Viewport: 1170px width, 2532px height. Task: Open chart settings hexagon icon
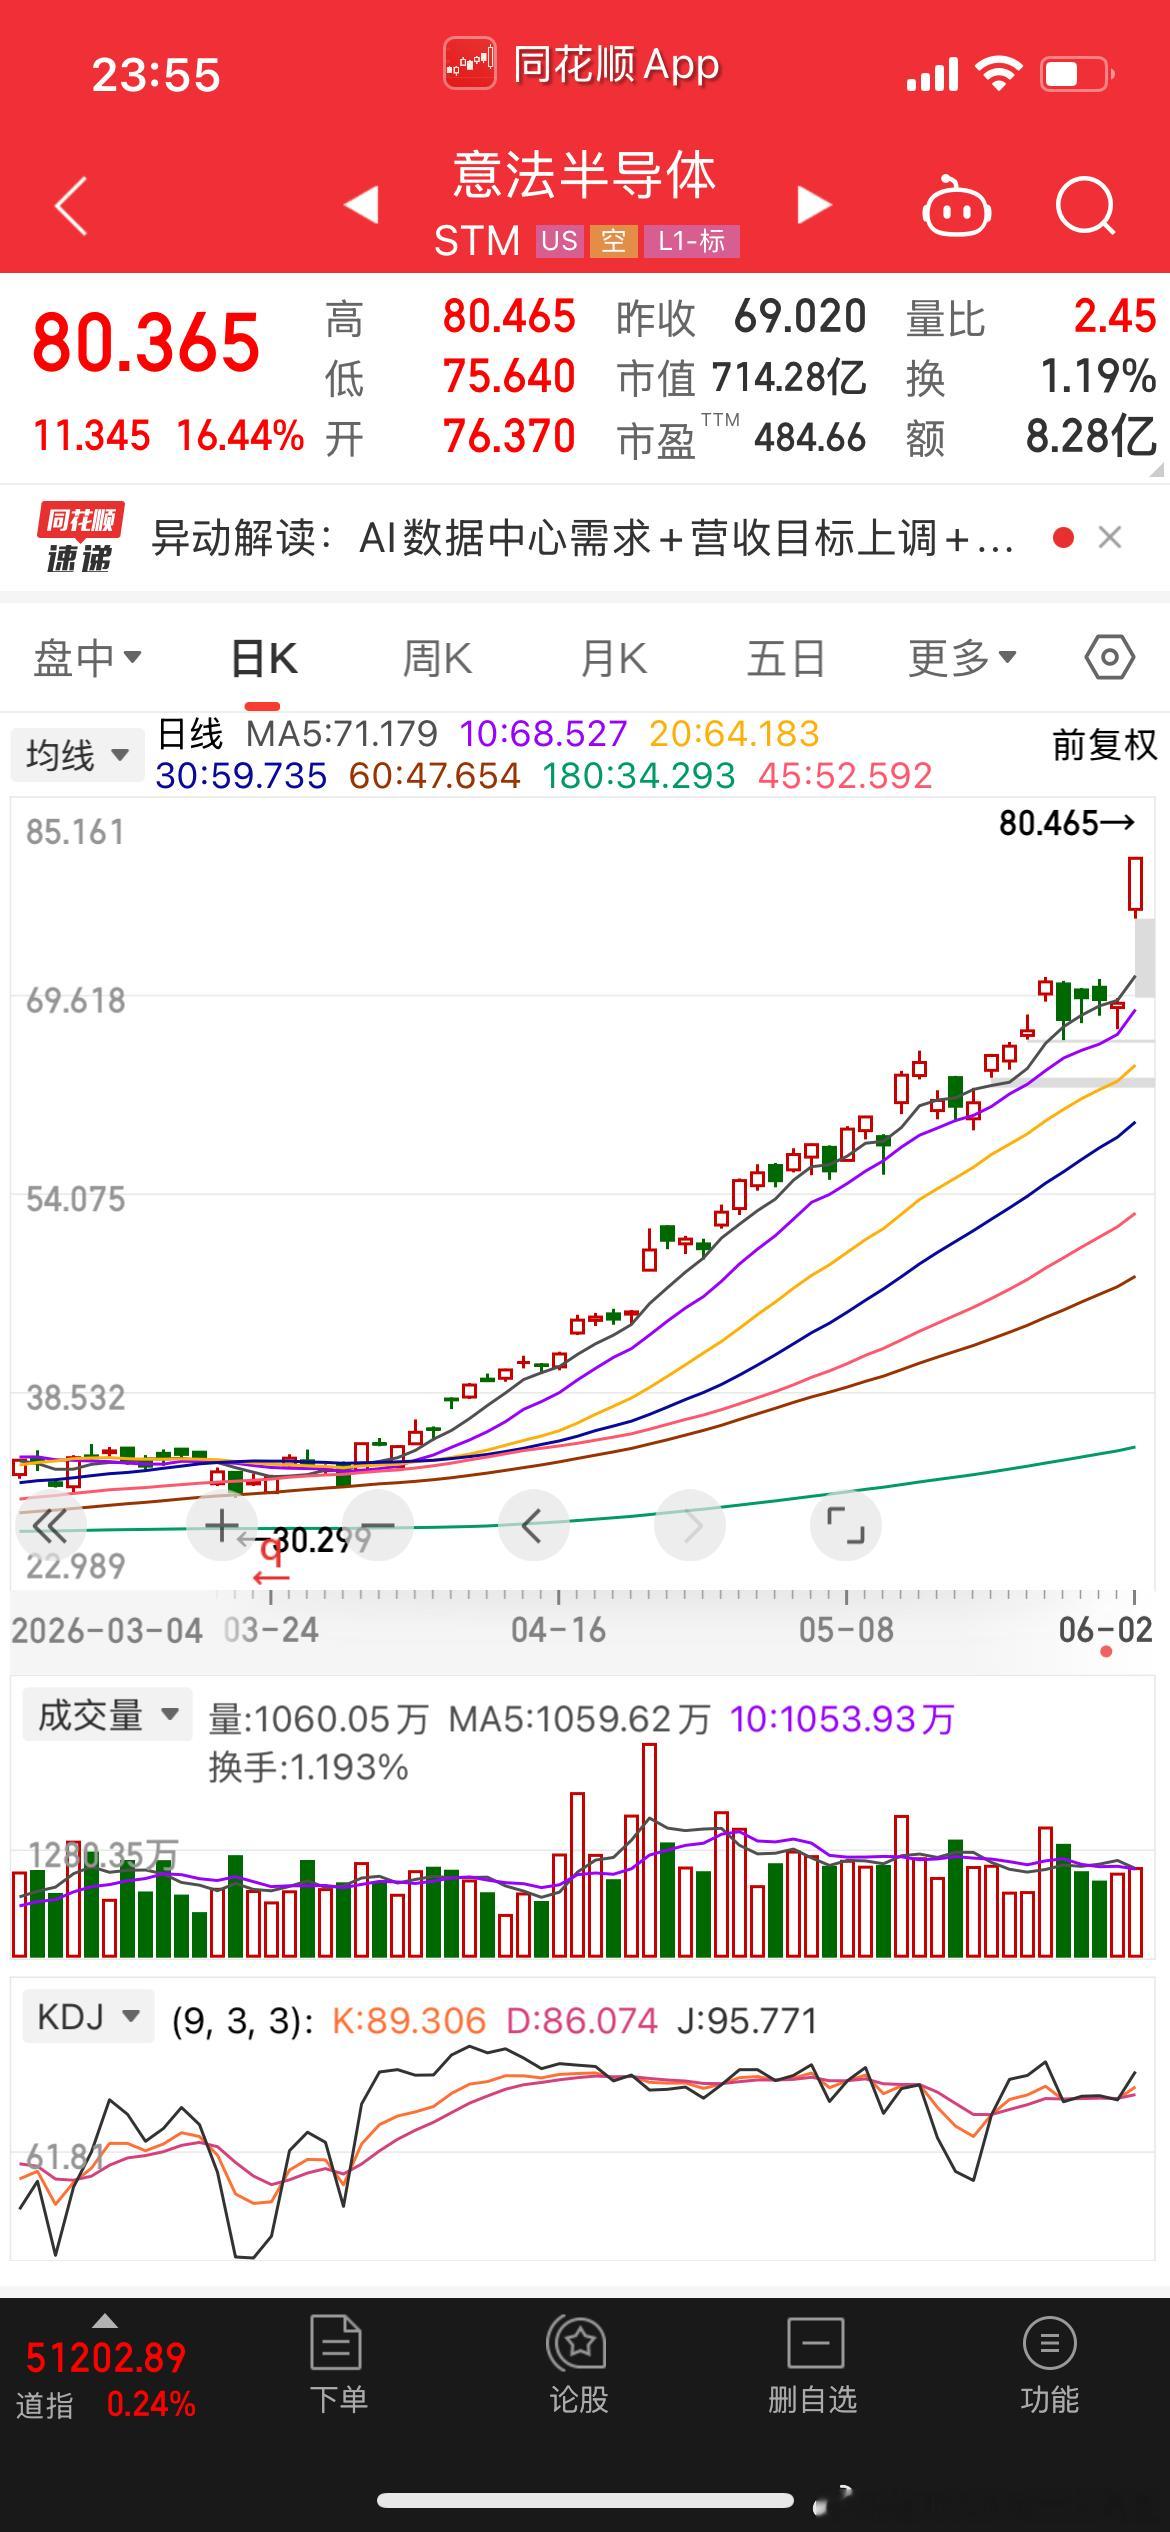pos(1109,658)
